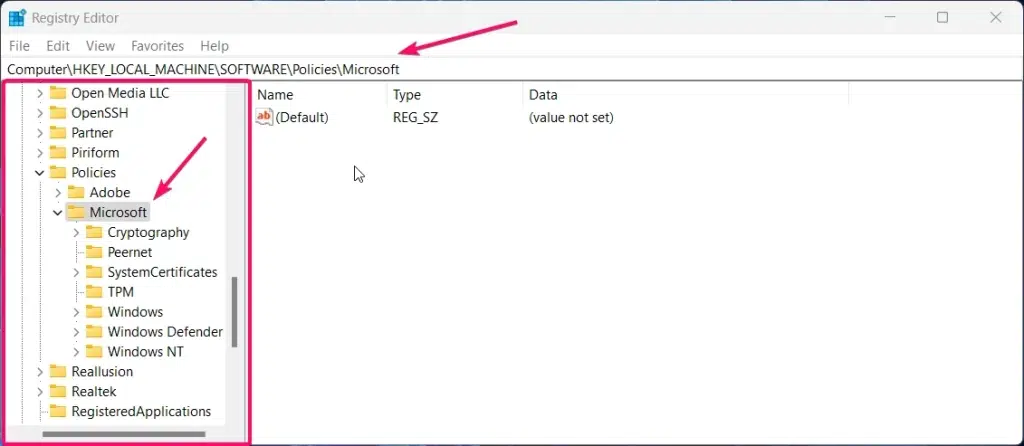
Task: Select the OpenSSH key label
Action: coord(100,113)
